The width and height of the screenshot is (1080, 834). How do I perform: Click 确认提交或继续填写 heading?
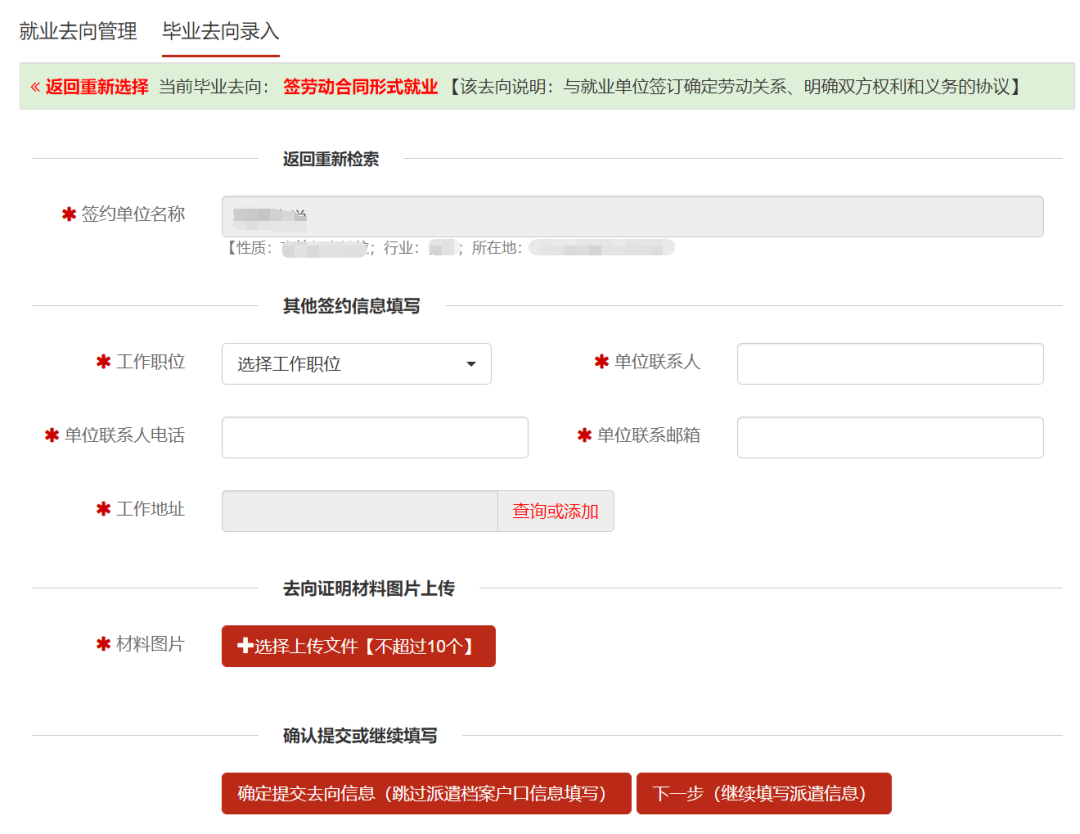point(360,736)
